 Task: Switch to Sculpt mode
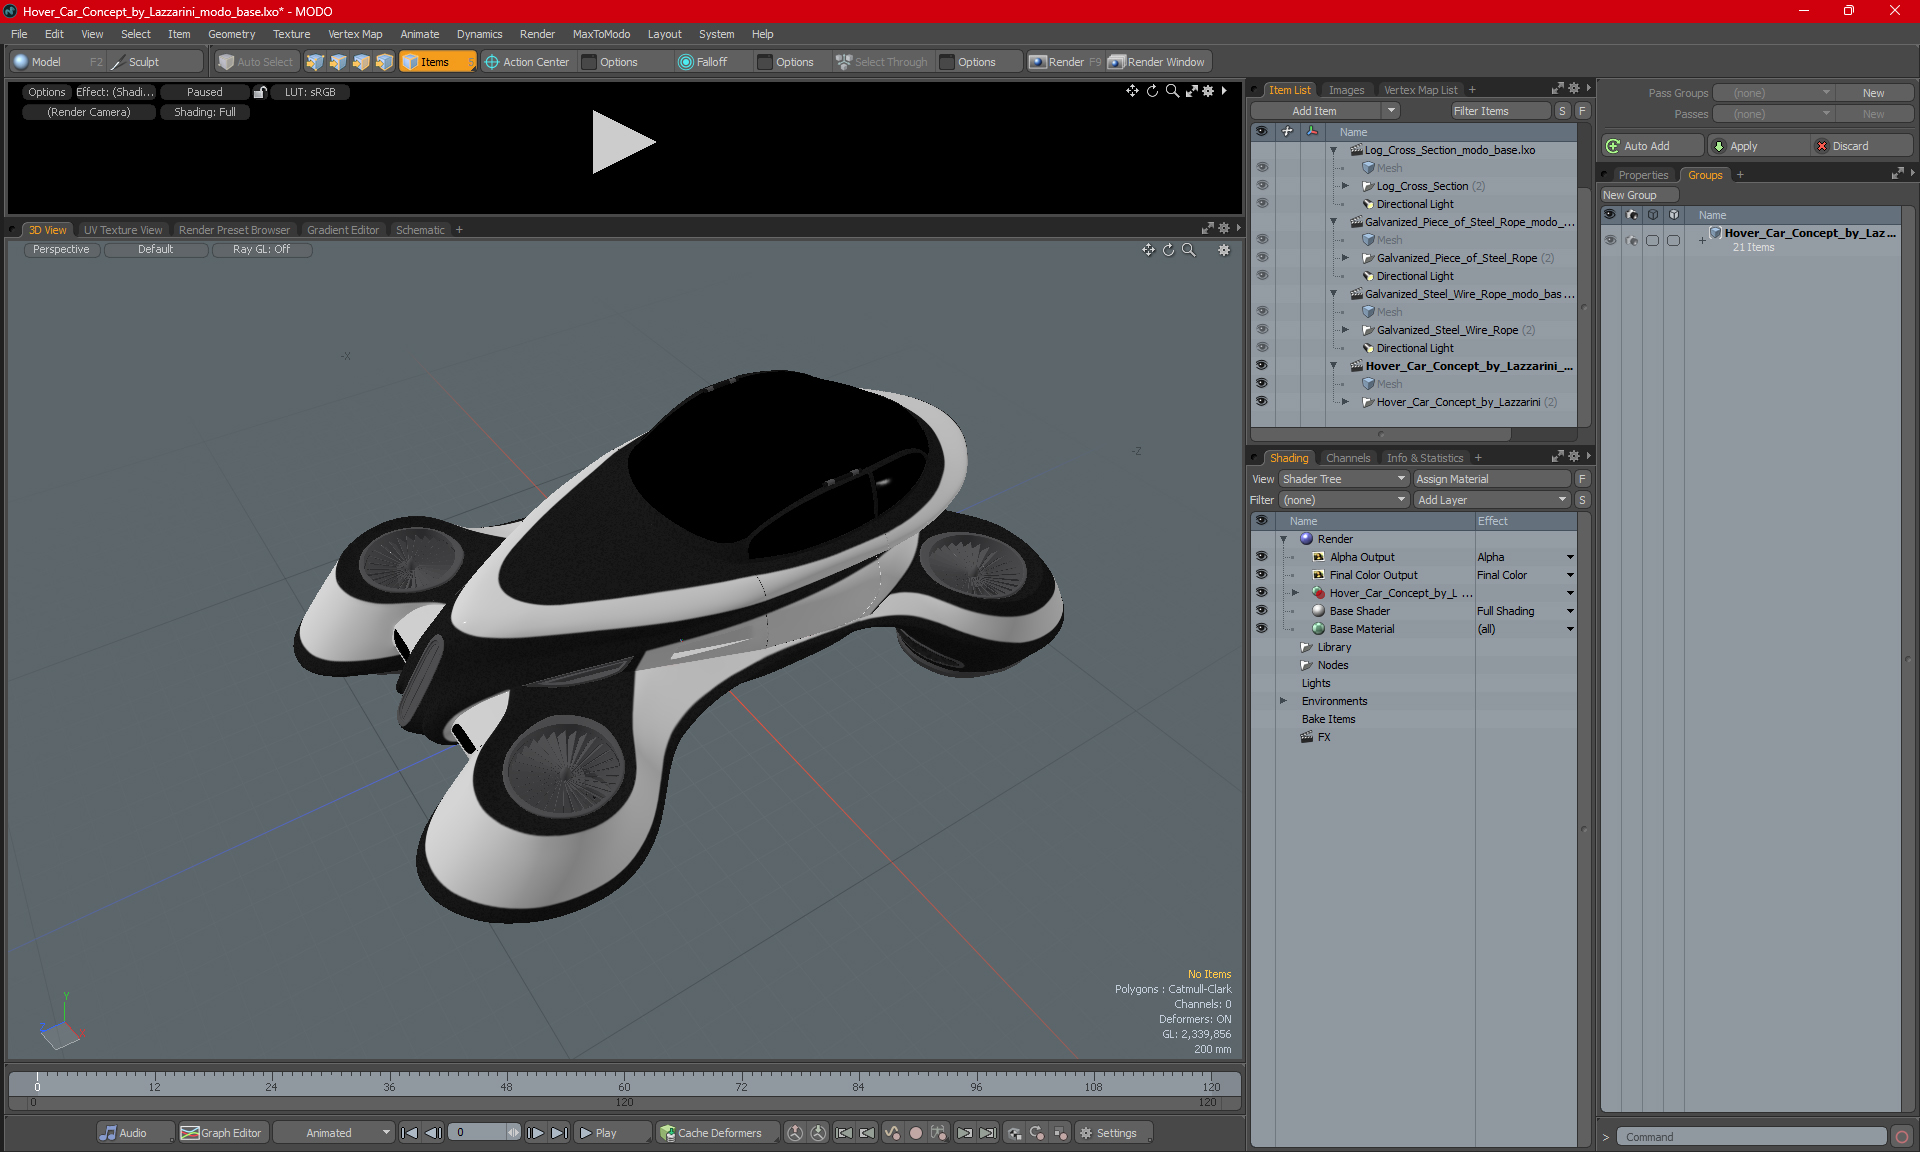coord(153,62)
